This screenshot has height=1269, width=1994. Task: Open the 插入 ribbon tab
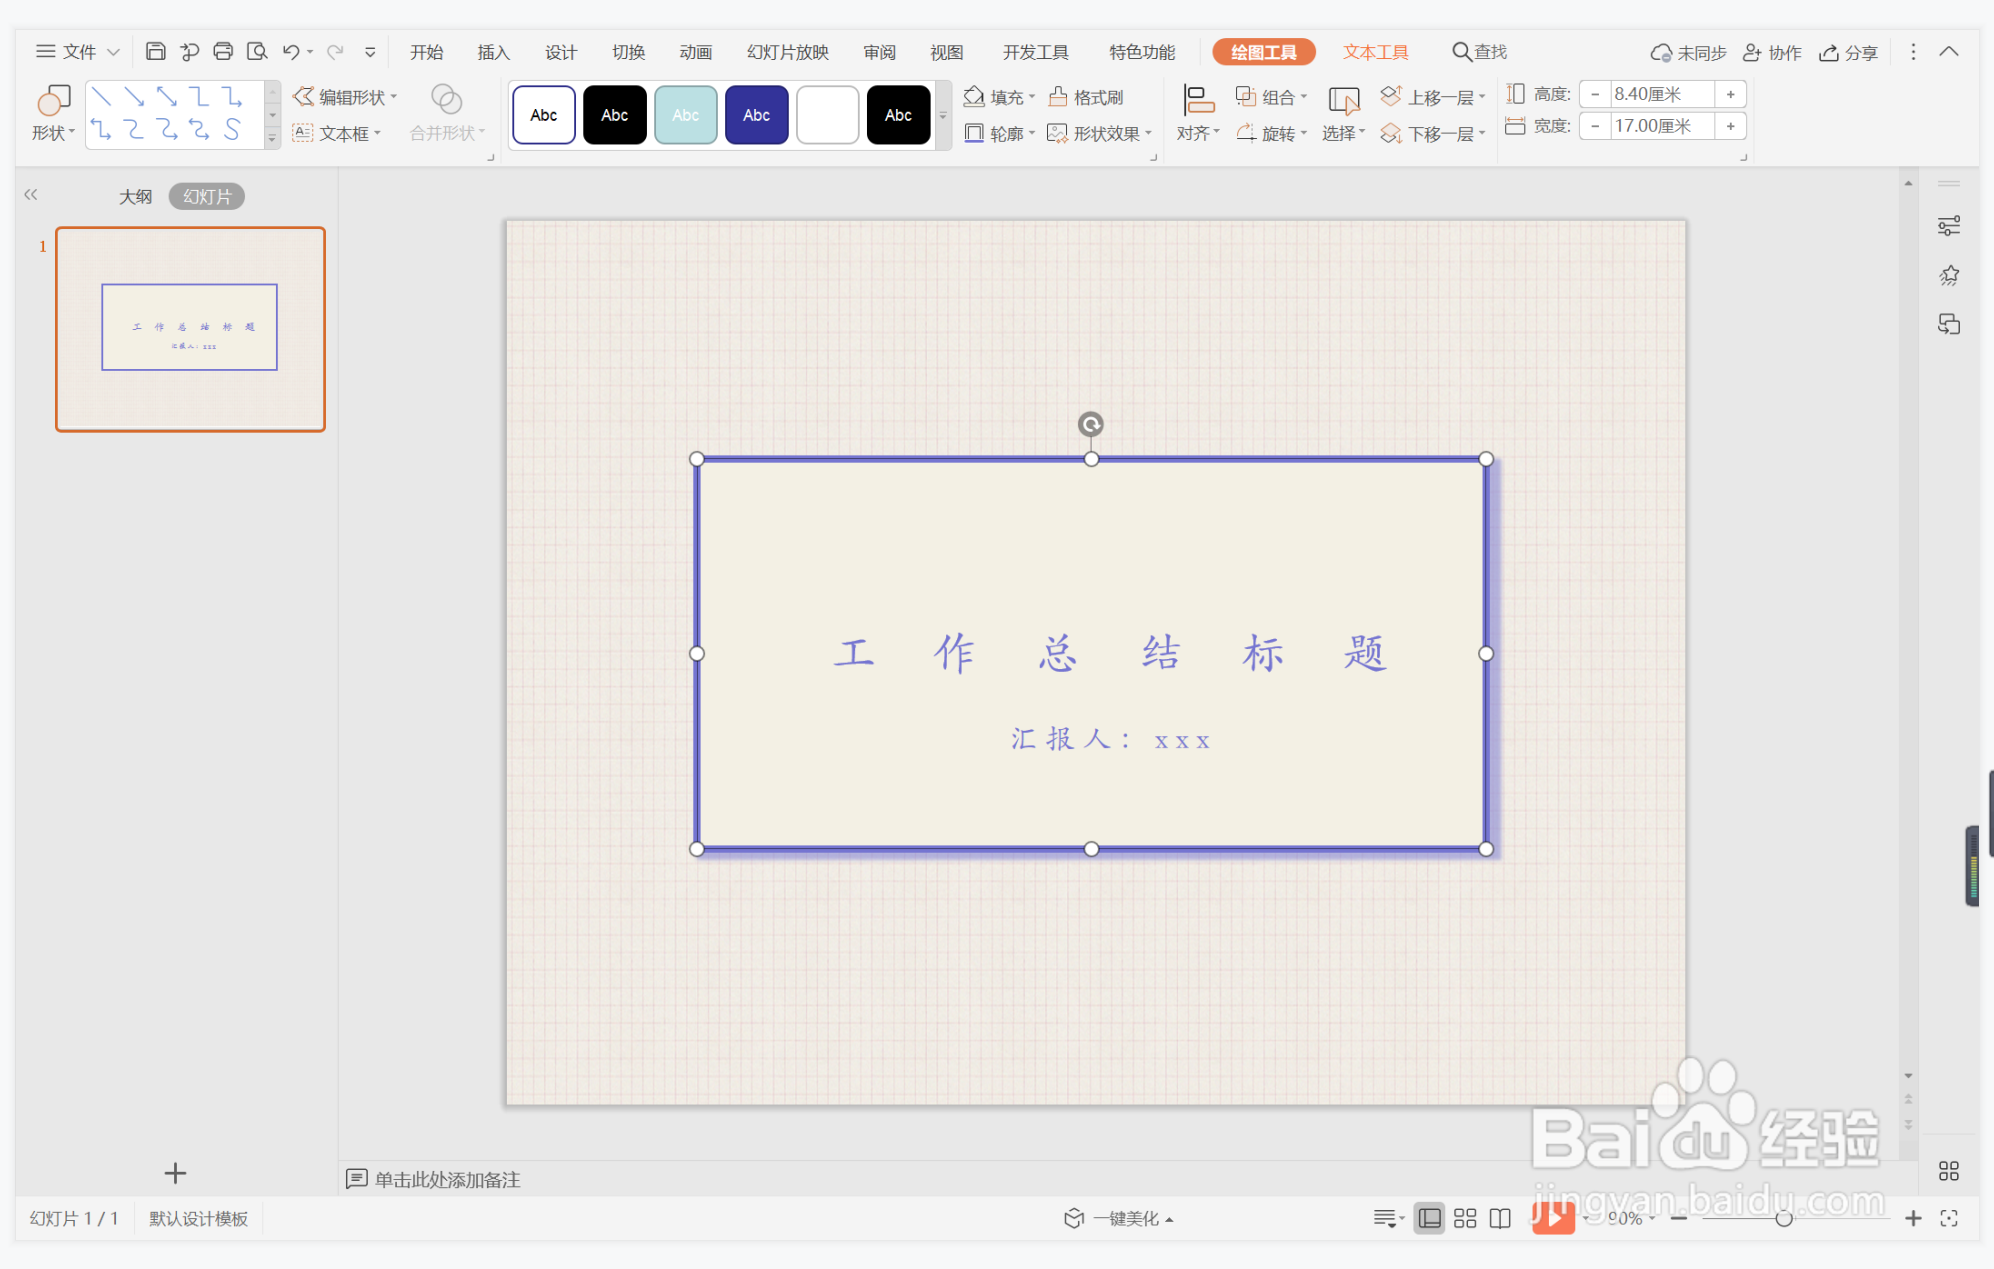[493, 52]
